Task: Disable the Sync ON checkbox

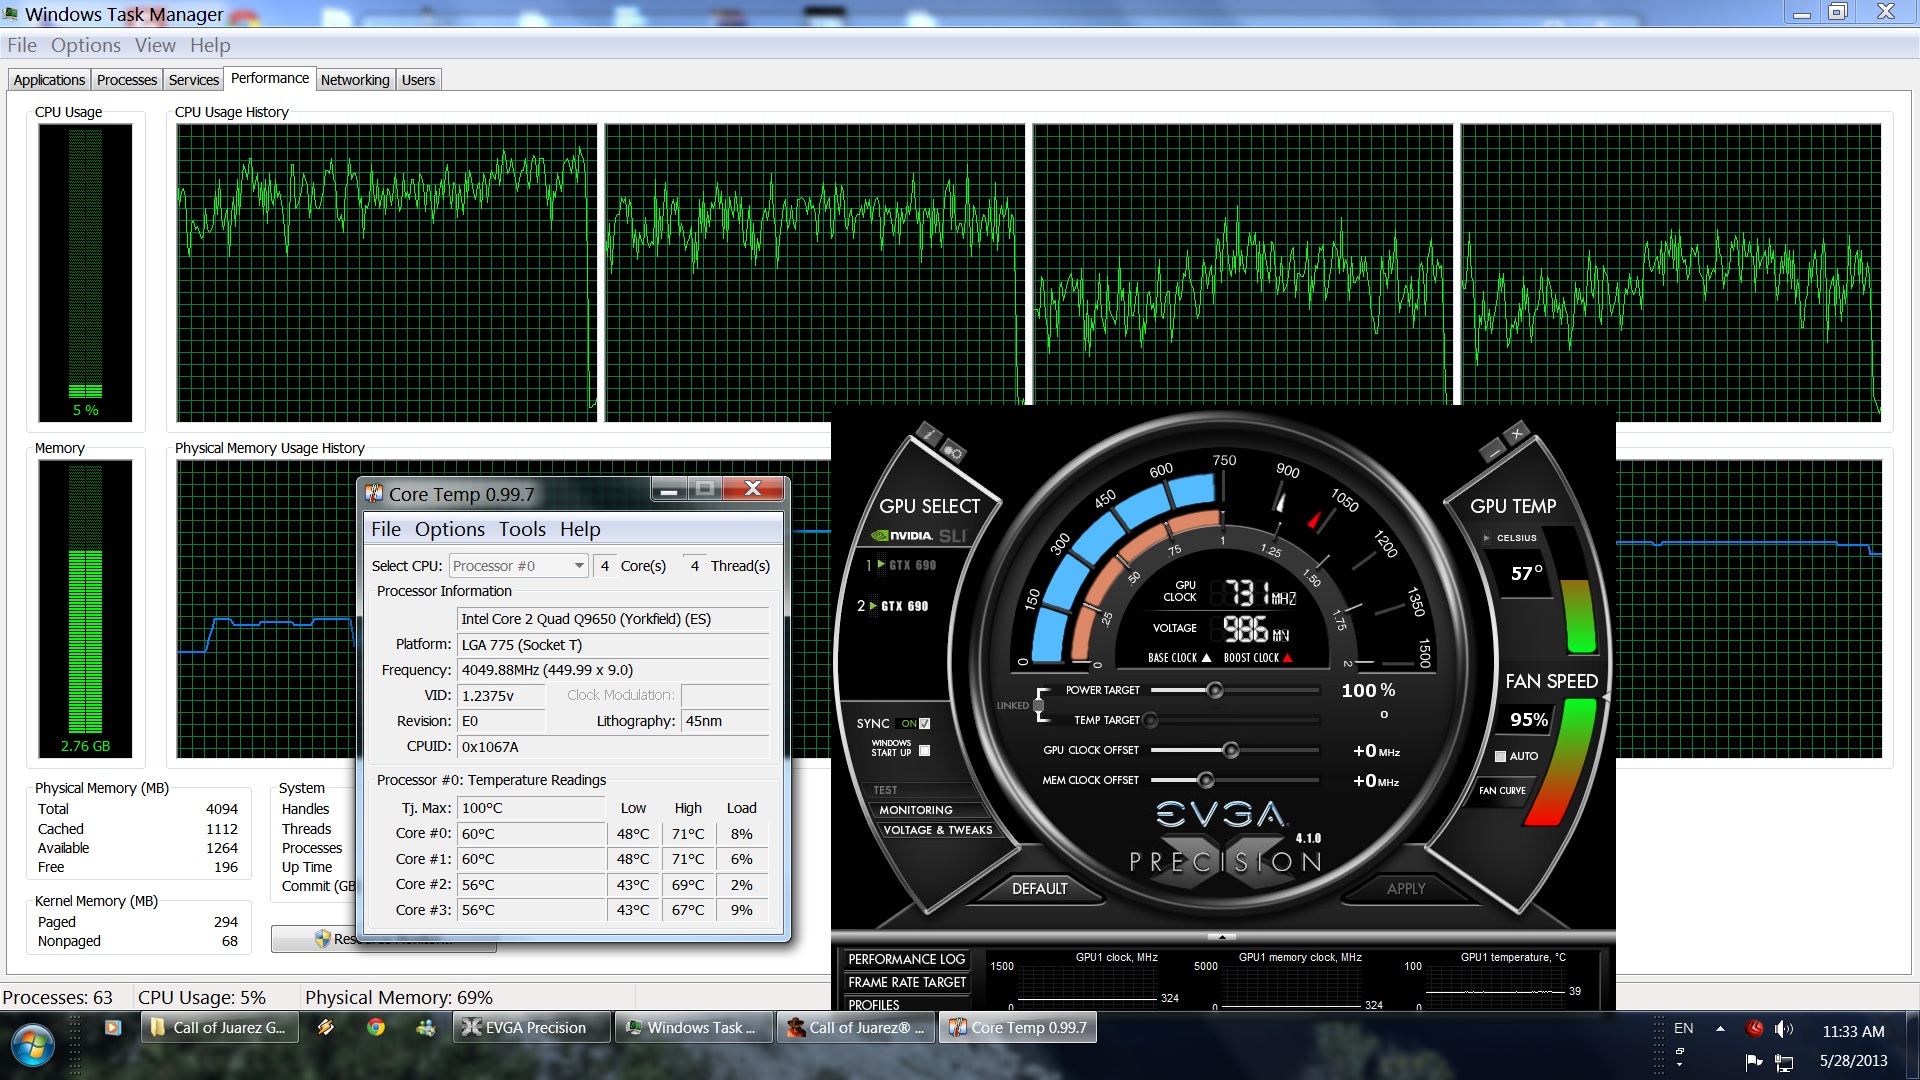Action: click(924, 723)
